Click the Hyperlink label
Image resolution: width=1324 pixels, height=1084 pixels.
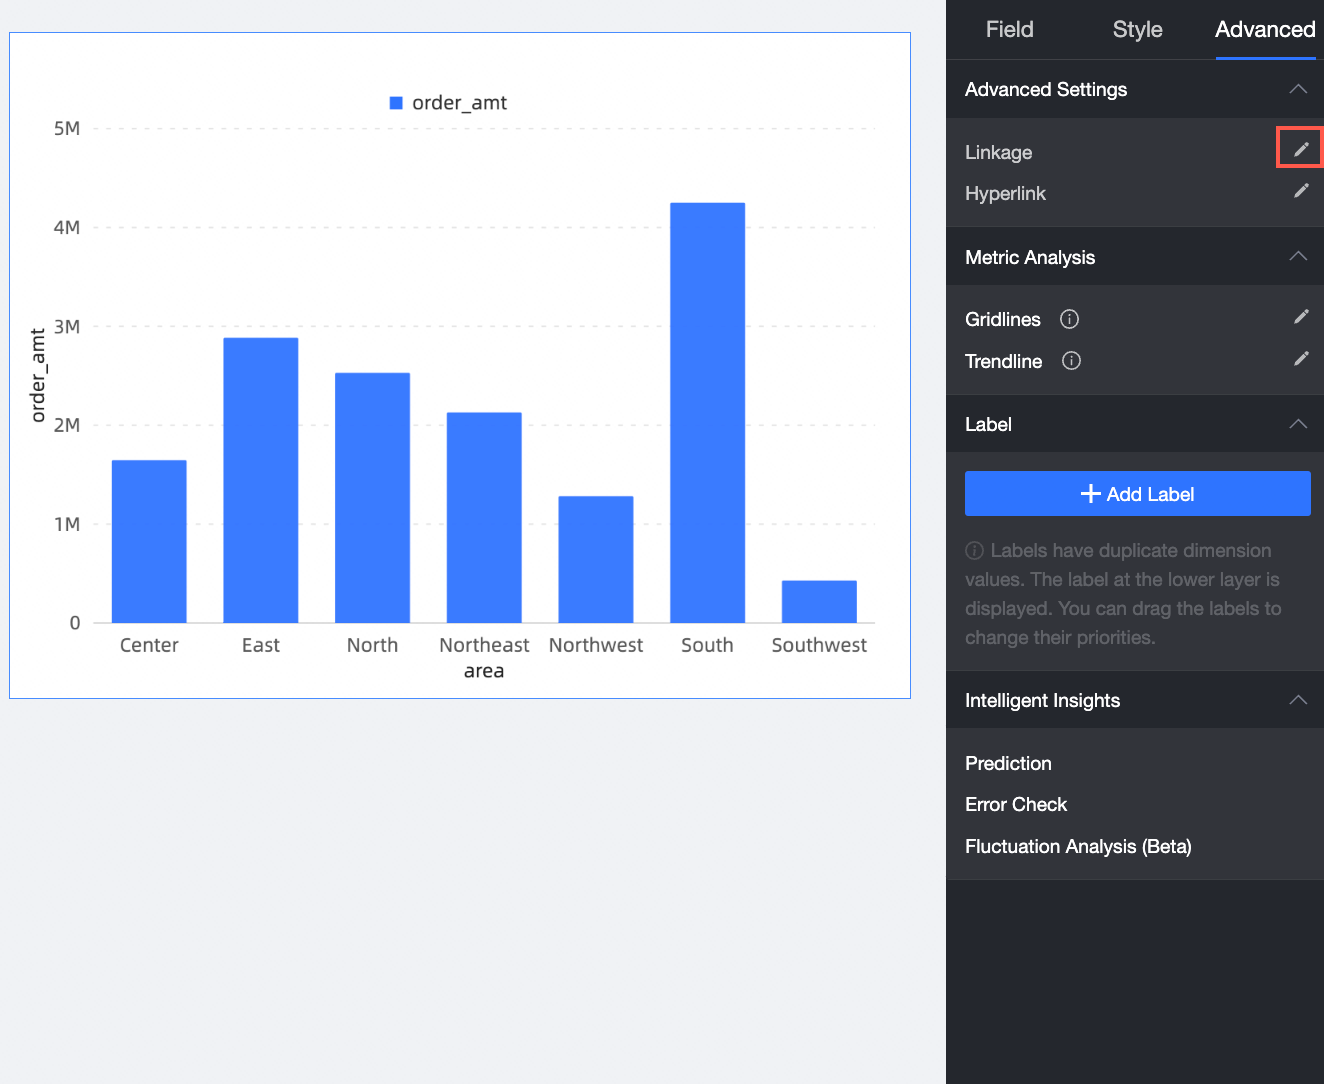(1005, 193)
